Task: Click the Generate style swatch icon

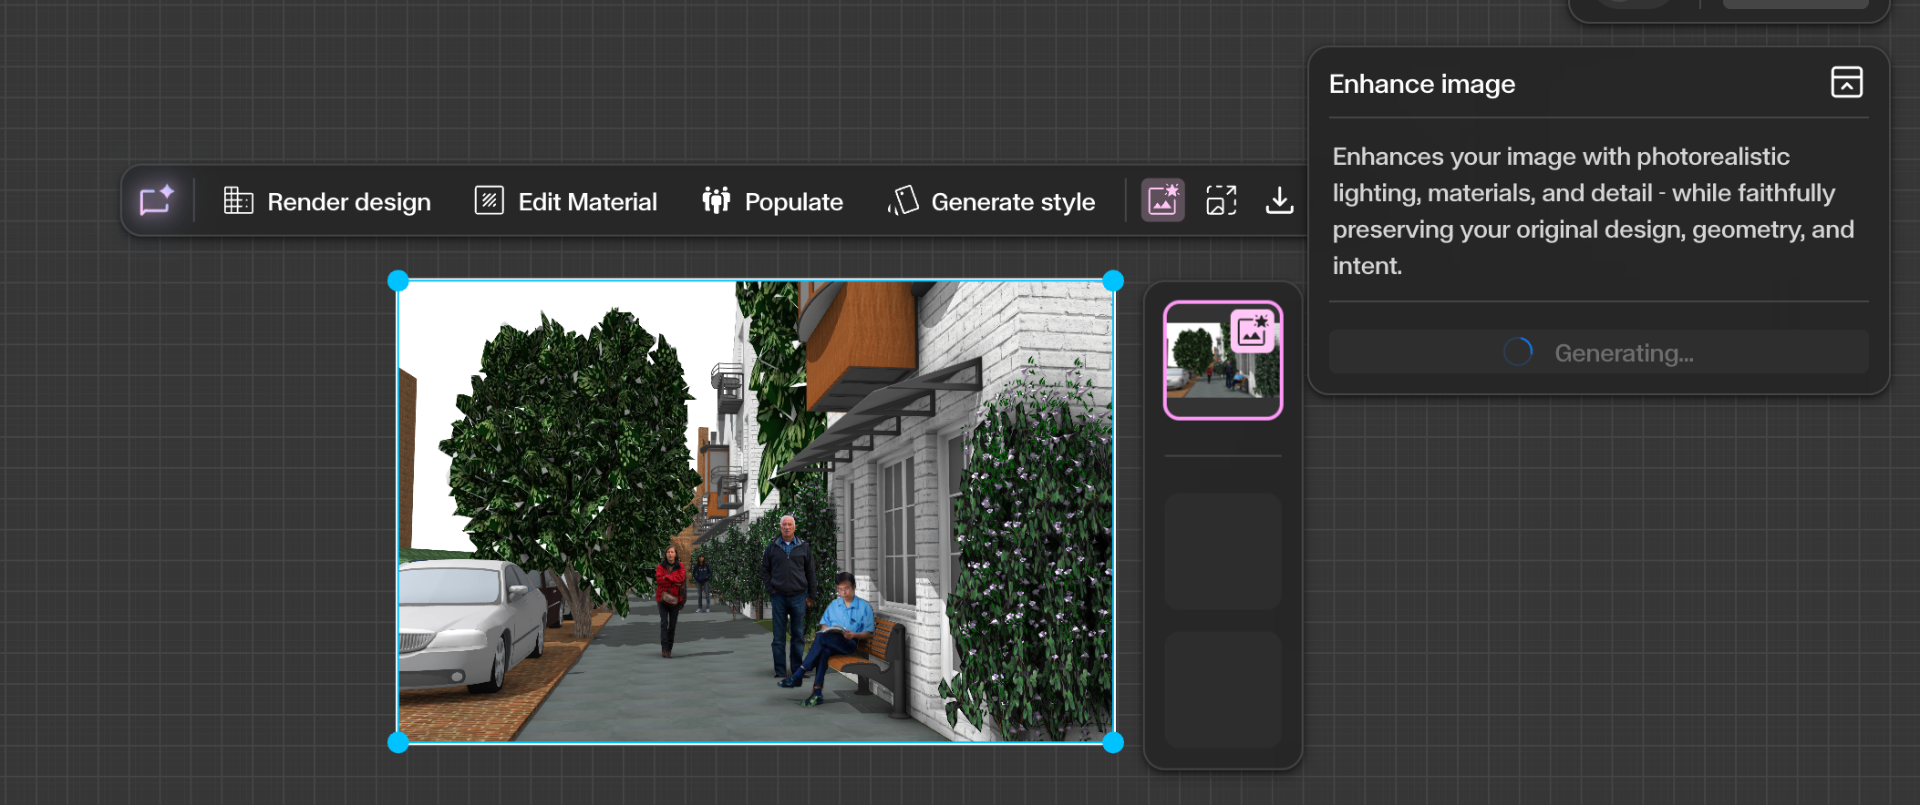Action: click(903, 201)
